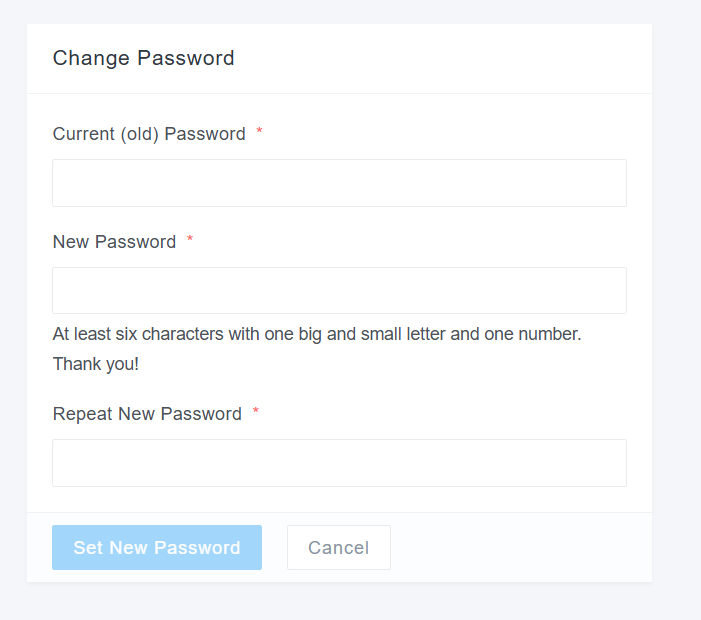Cancel the password change
This screenshot has width=701, height=620.
click(x=338, y=548)
